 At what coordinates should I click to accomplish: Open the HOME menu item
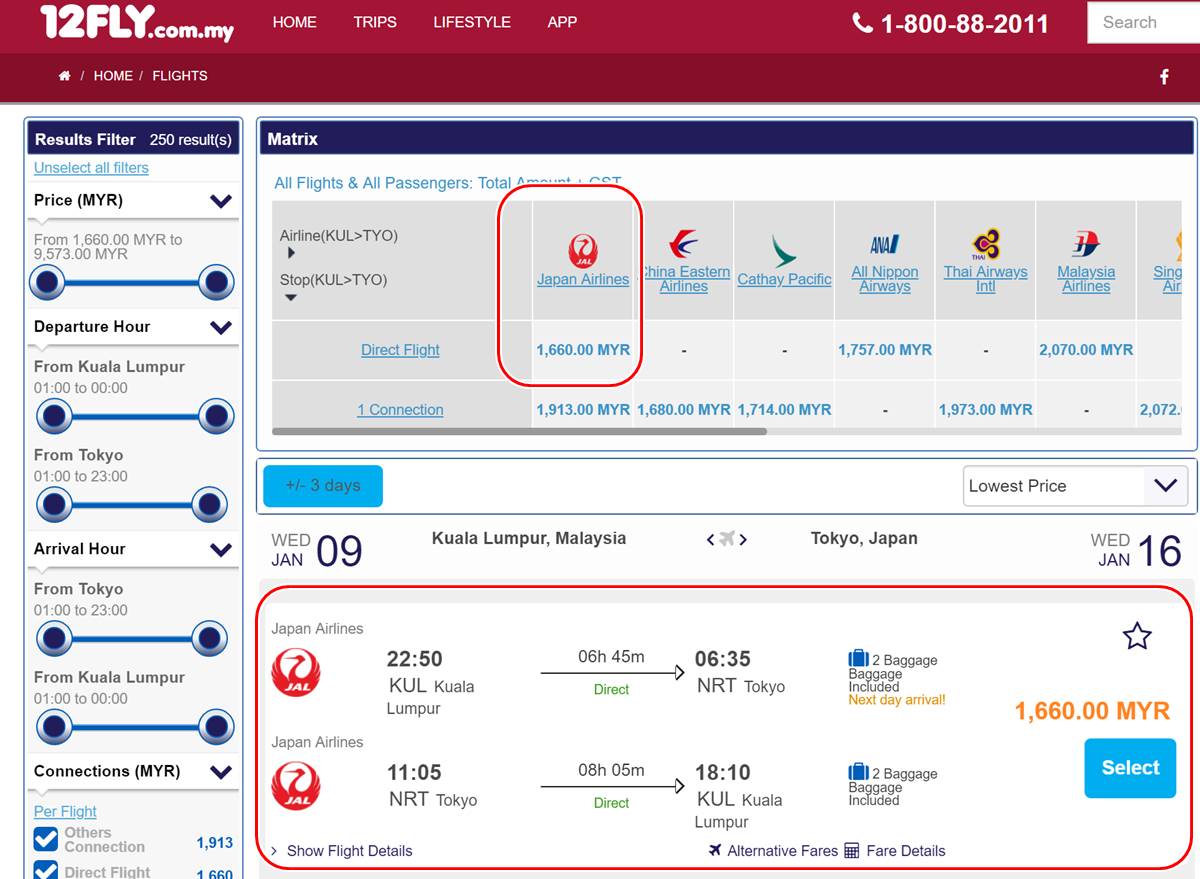(x=294, y=22)
